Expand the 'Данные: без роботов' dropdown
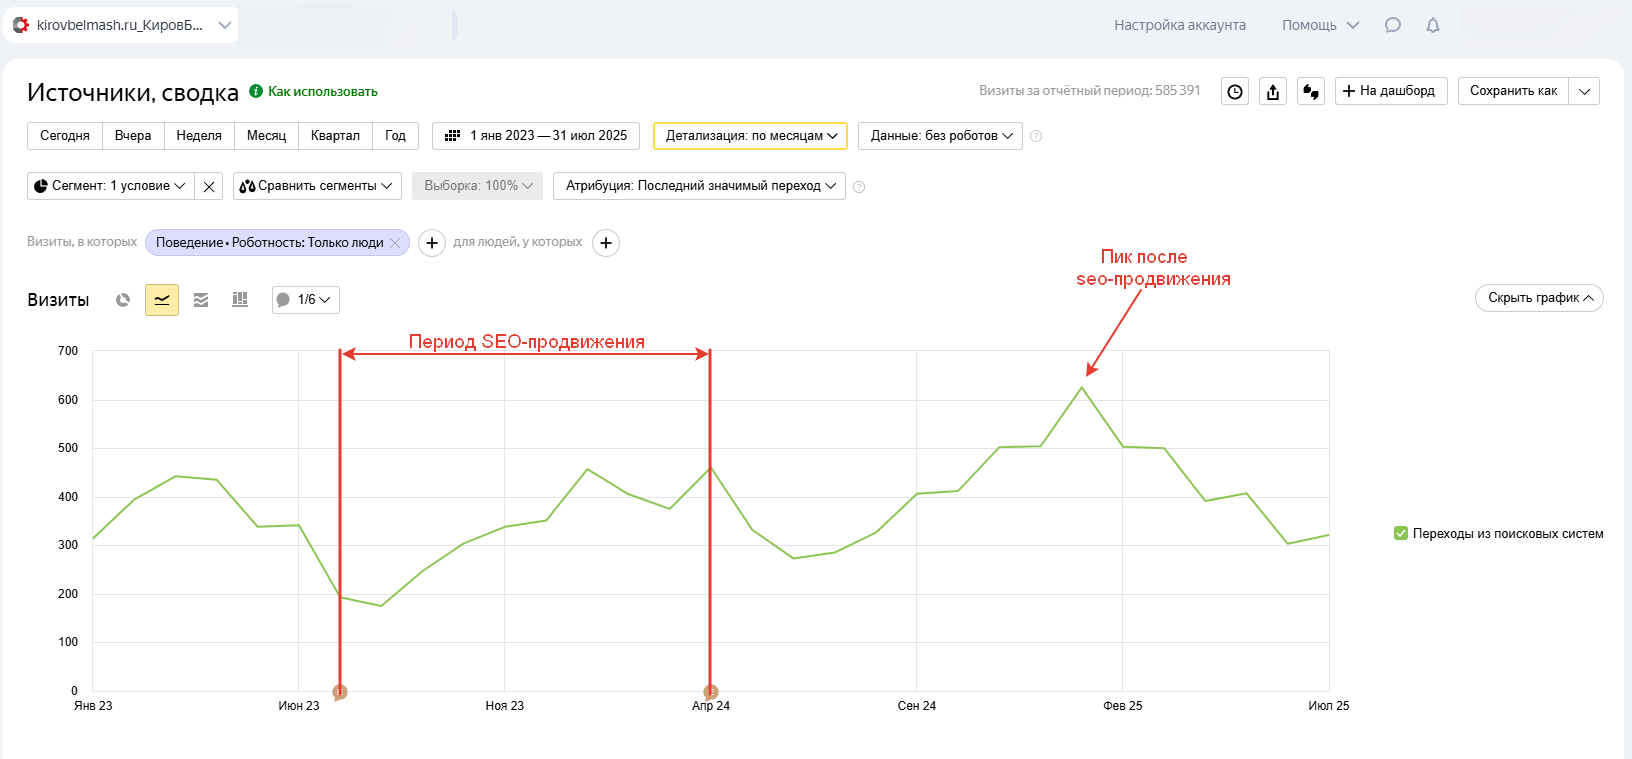 [x=940, y=136]
